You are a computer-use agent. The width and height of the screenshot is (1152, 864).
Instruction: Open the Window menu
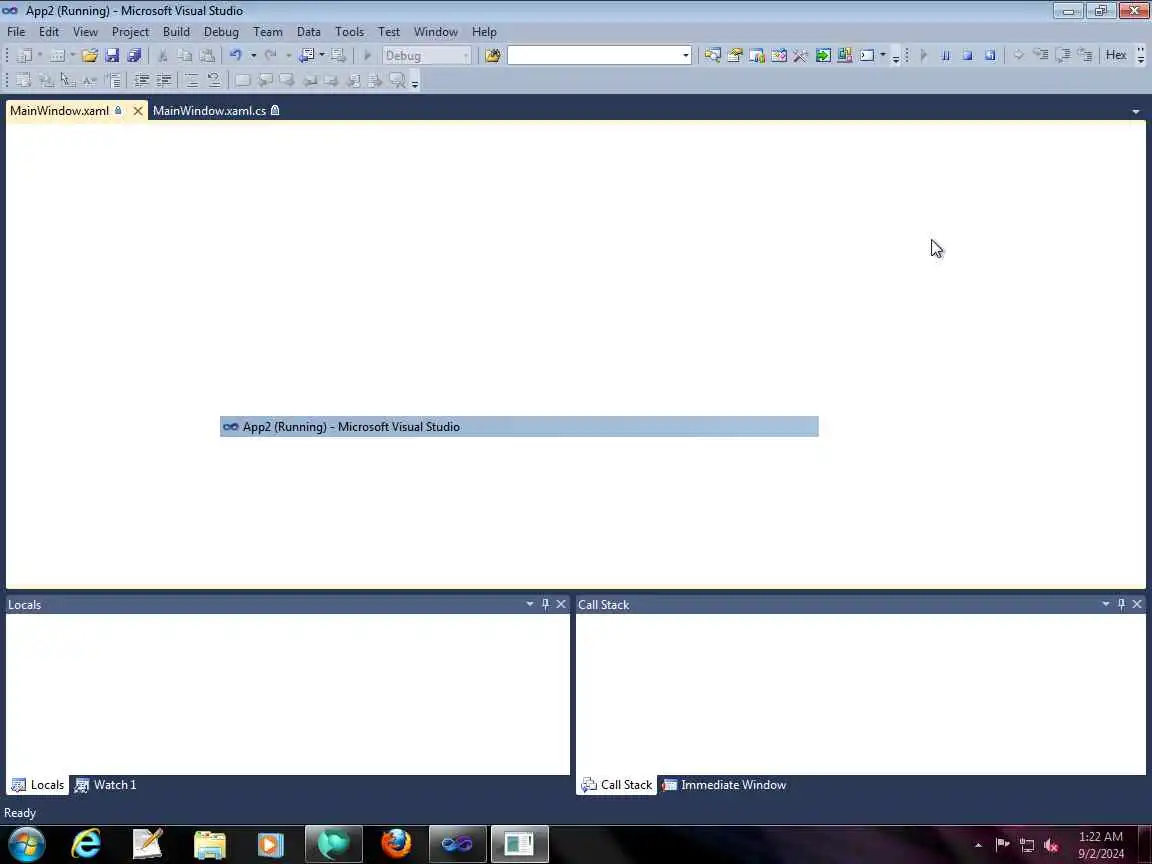coord(436,32)
